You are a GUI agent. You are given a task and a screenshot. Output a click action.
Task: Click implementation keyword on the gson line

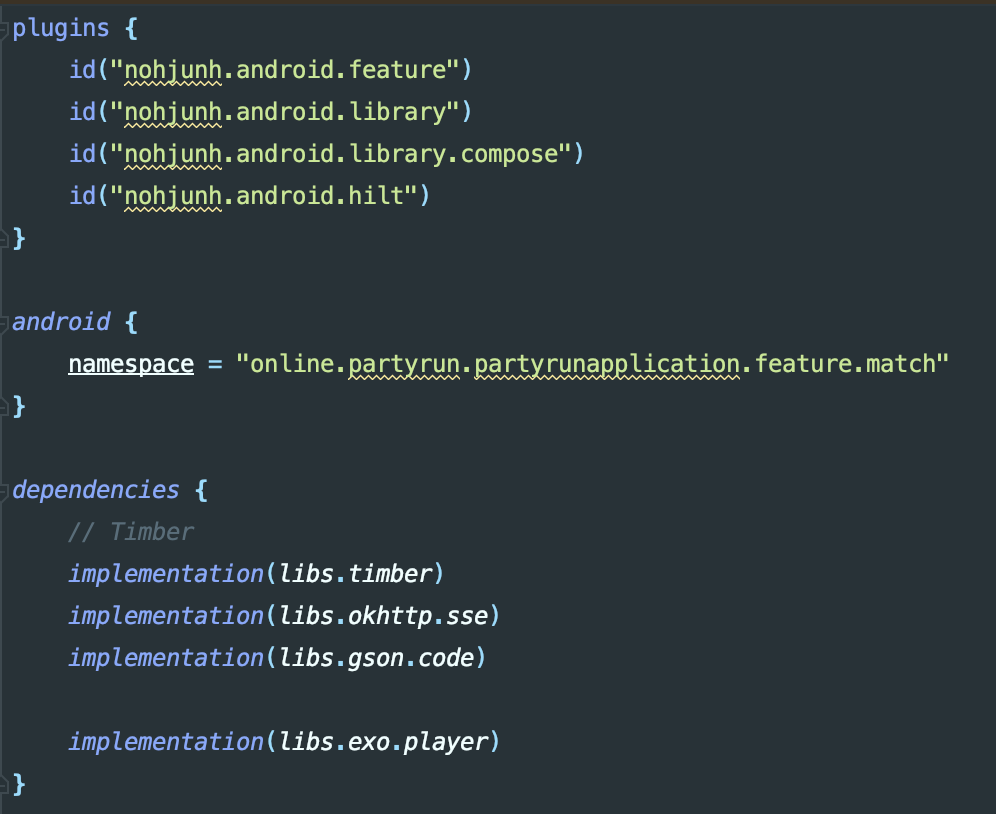pyautogui.click(x=166, y=658)
